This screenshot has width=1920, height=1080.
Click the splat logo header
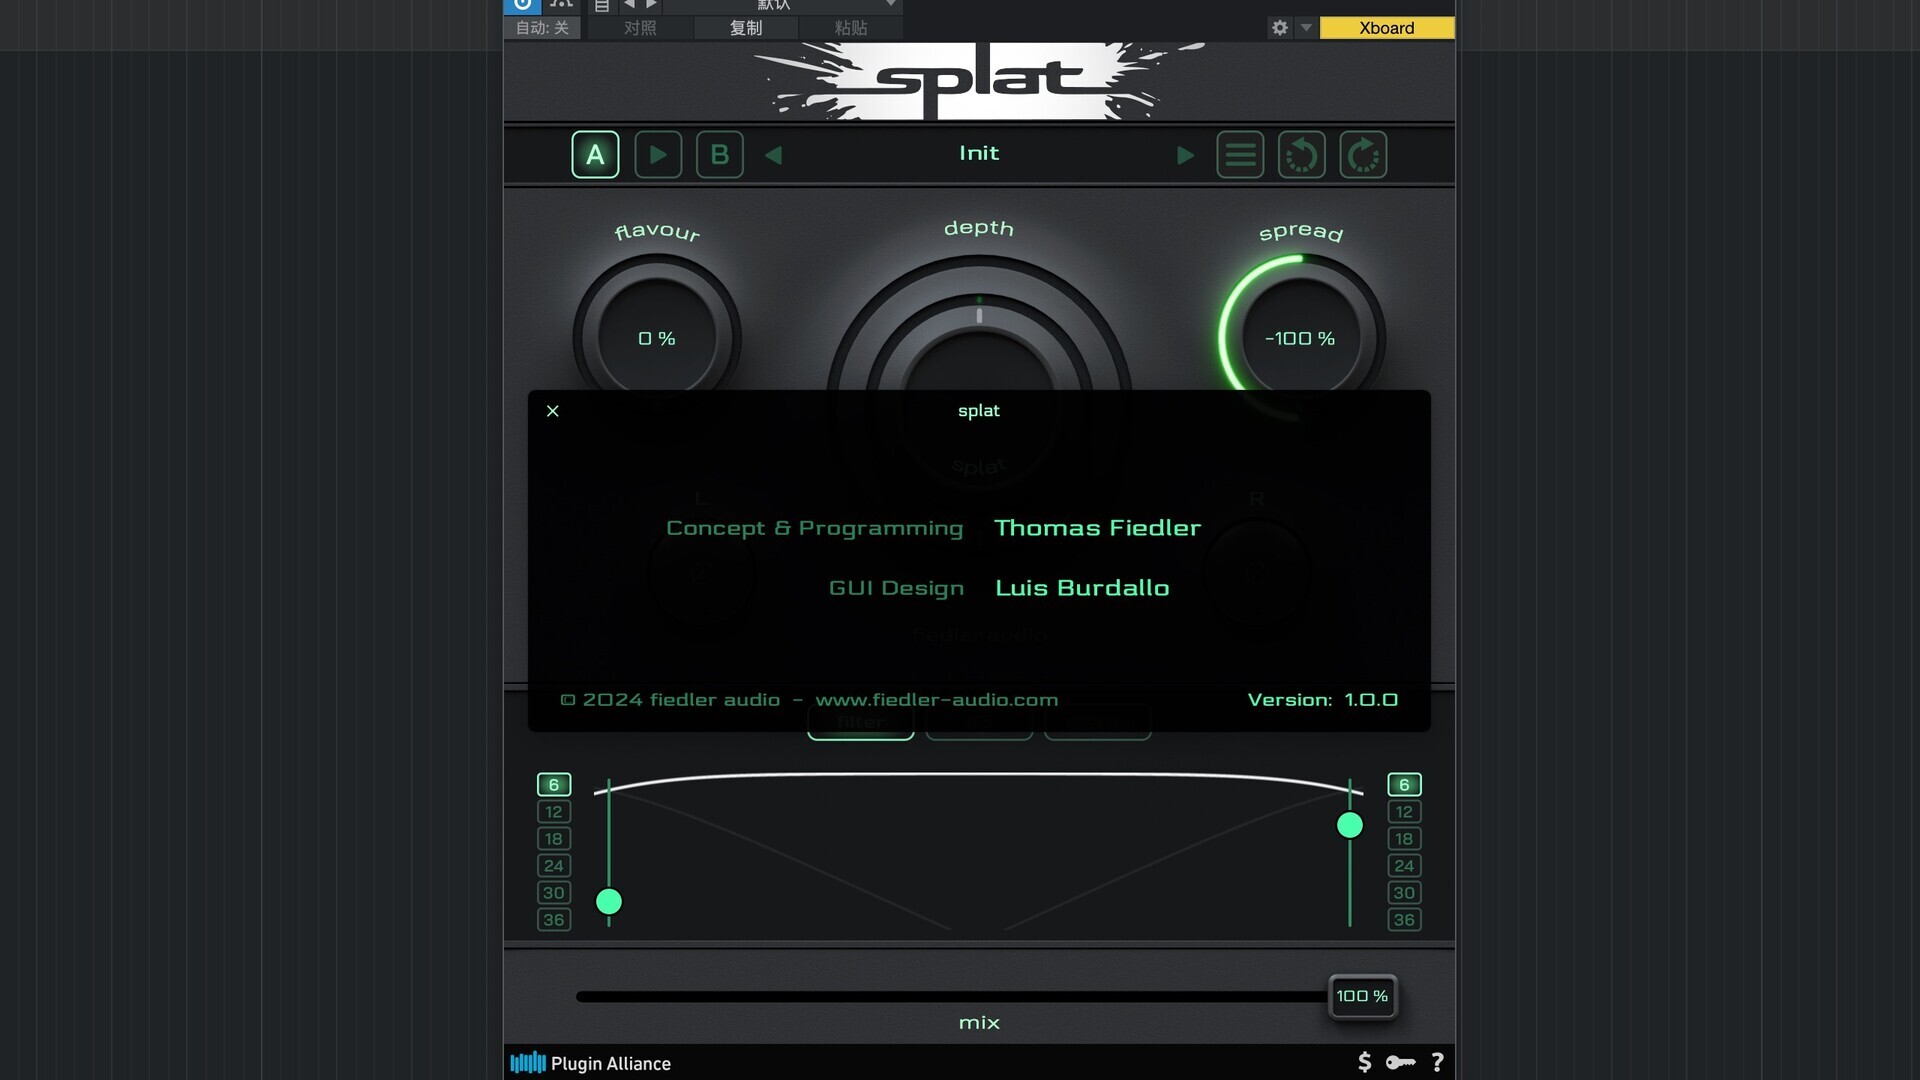coord(979,80)
